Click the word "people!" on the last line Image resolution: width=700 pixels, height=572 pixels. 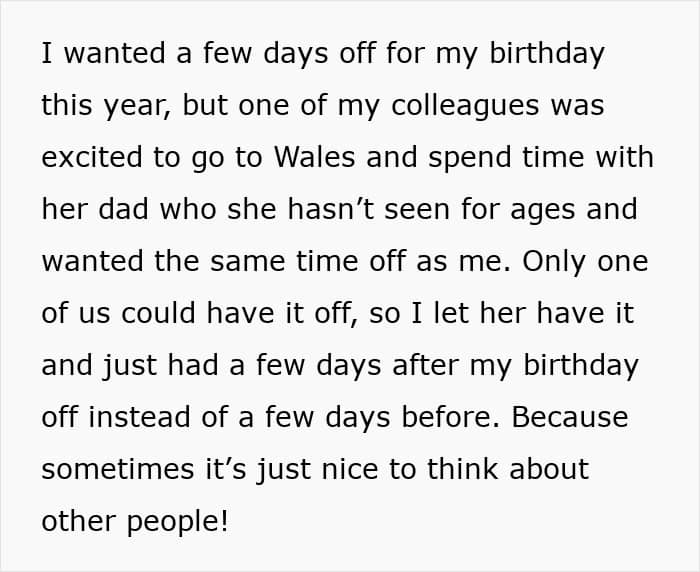pyautogui.click(x=178, y=523)
